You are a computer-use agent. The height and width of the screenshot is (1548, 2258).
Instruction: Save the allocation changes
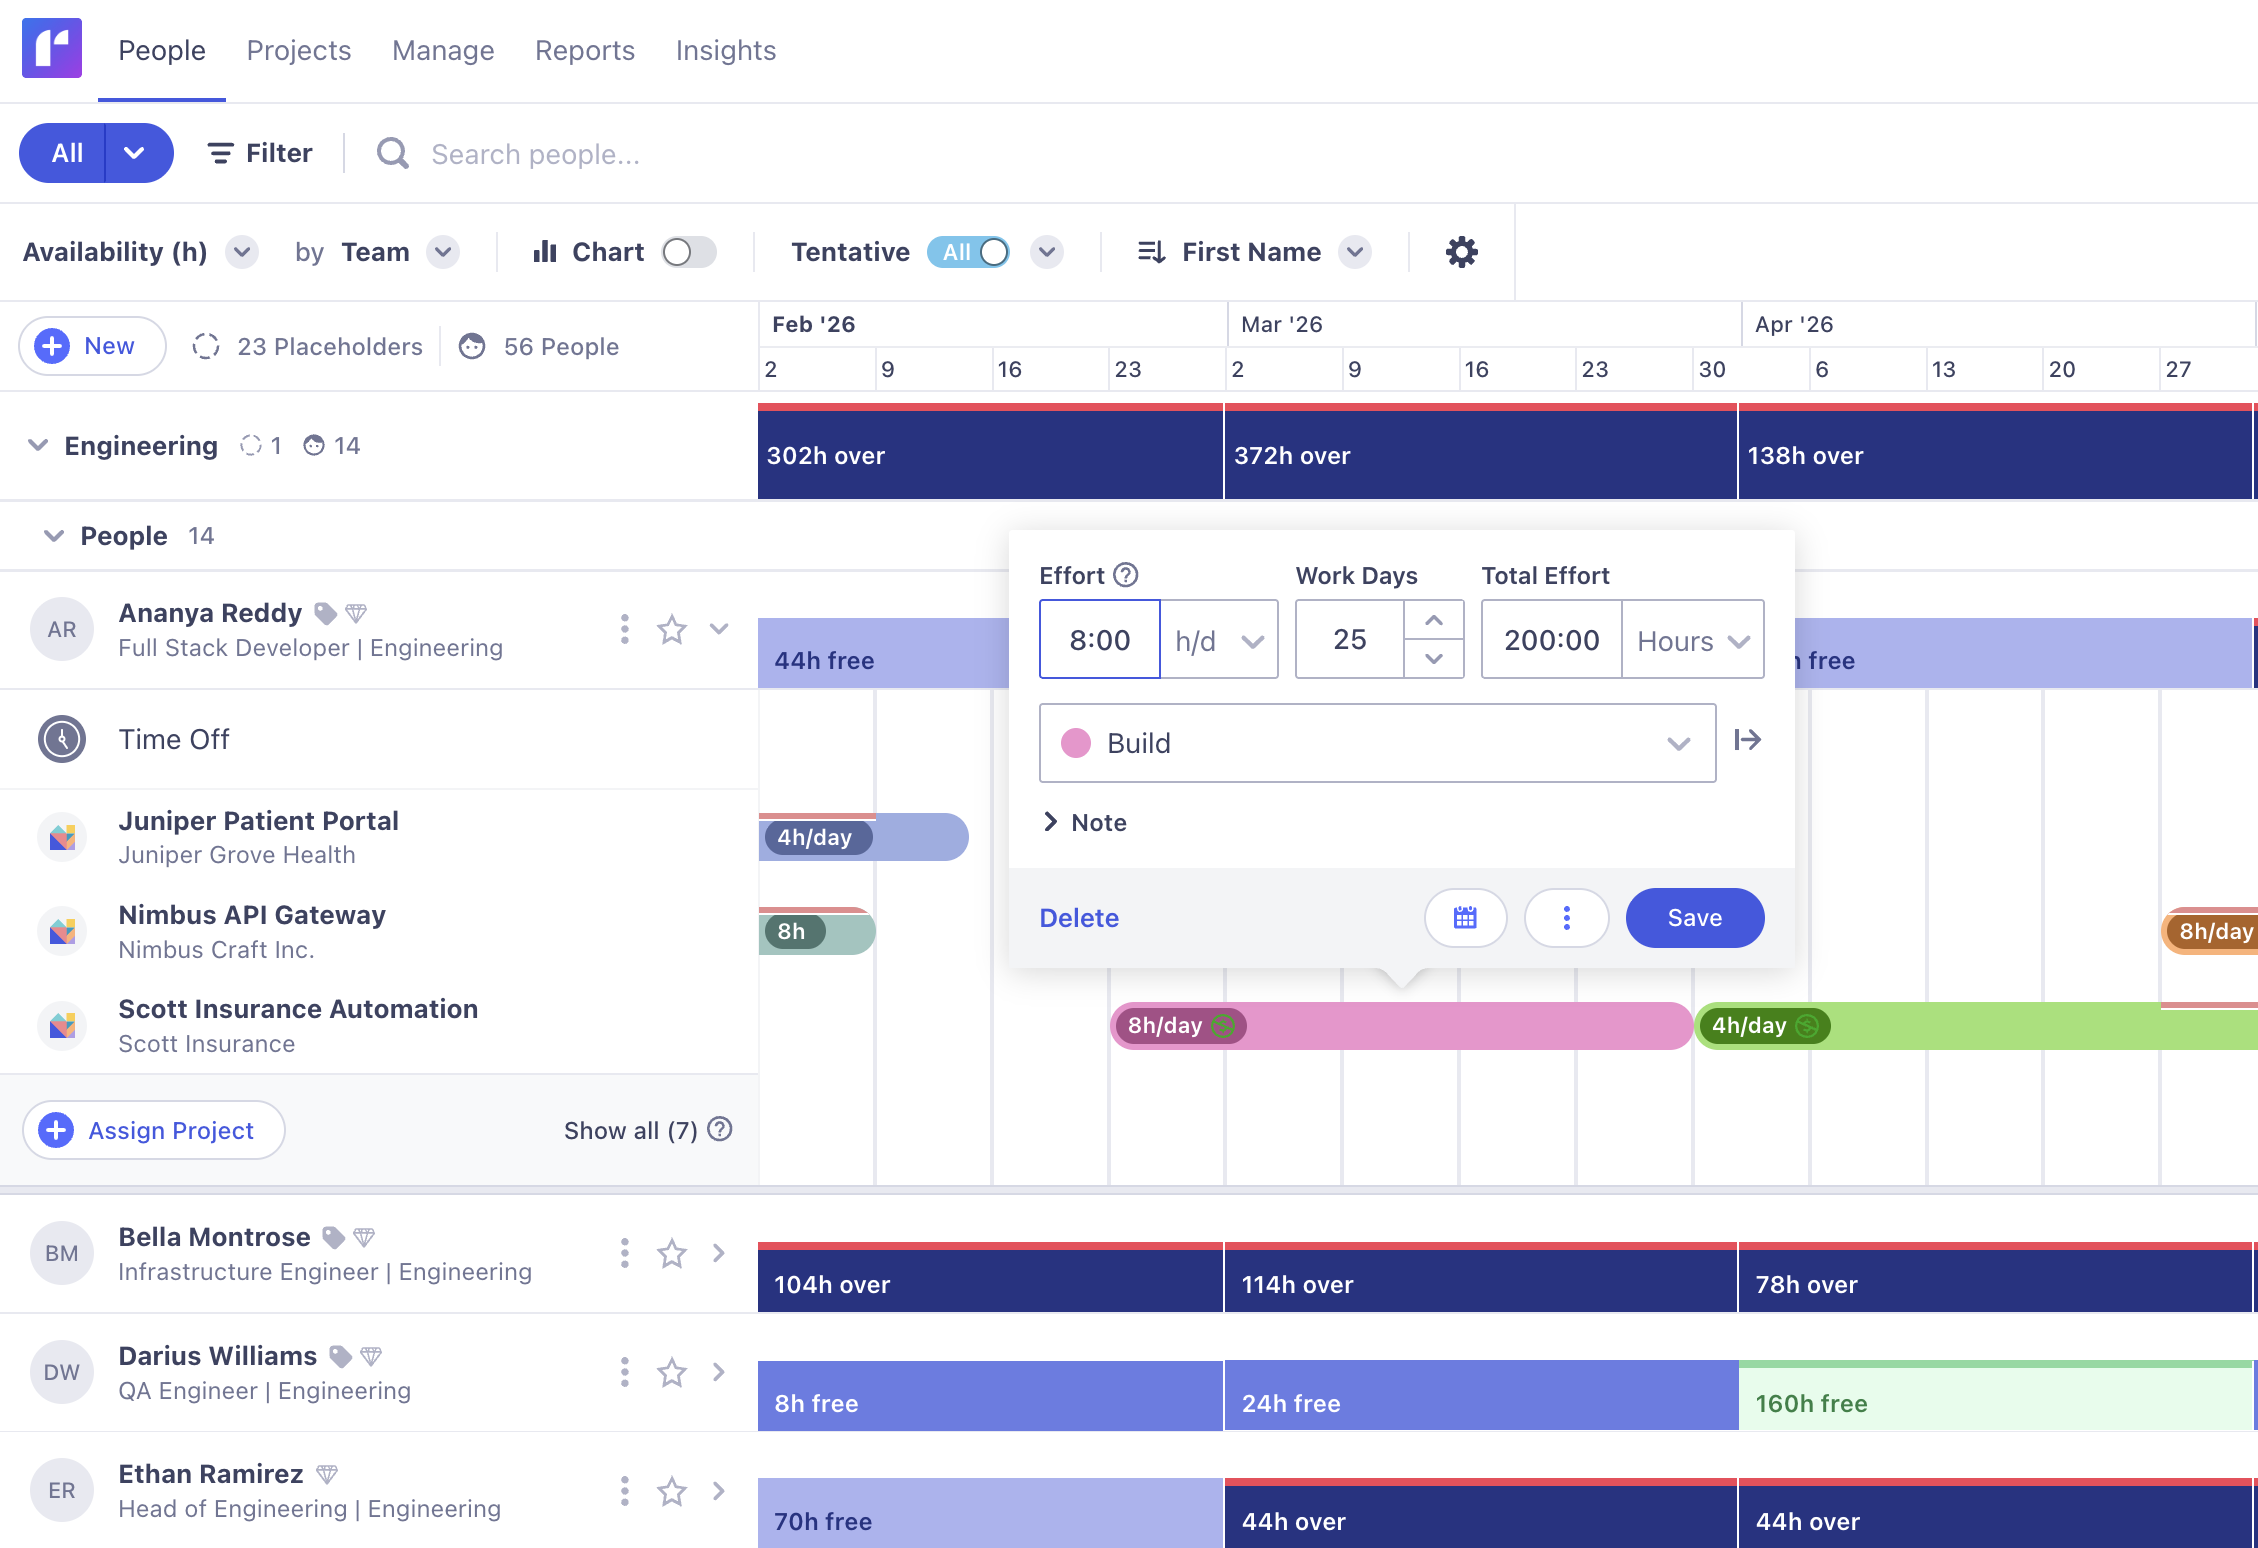pos(1694,918)
